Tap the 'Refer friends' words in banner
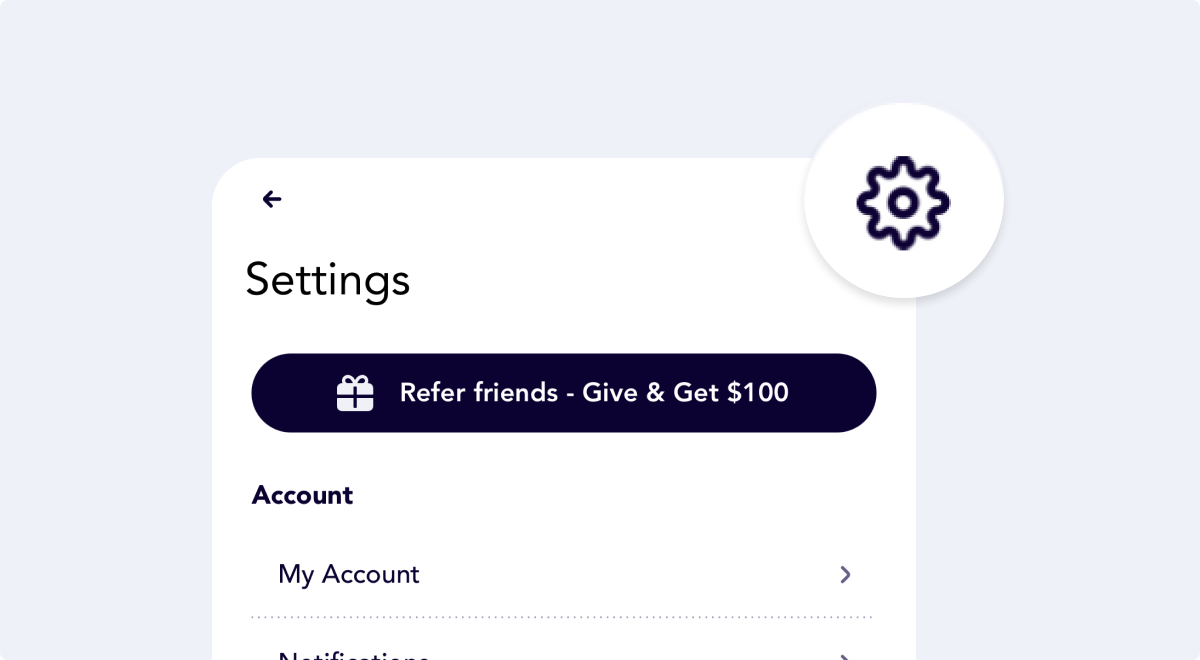Screen dimensions: 1200x660 (478, 393)
